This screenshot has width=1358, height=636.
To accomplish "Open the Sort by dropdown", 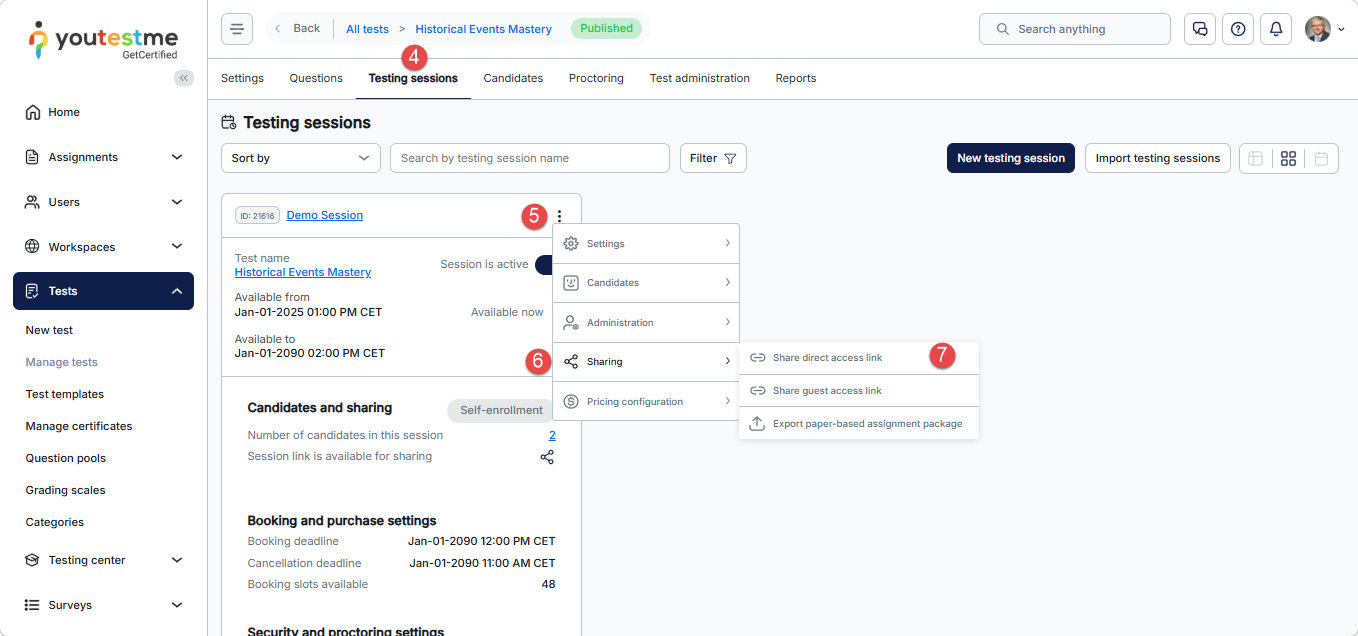I will tap(301, 158).
